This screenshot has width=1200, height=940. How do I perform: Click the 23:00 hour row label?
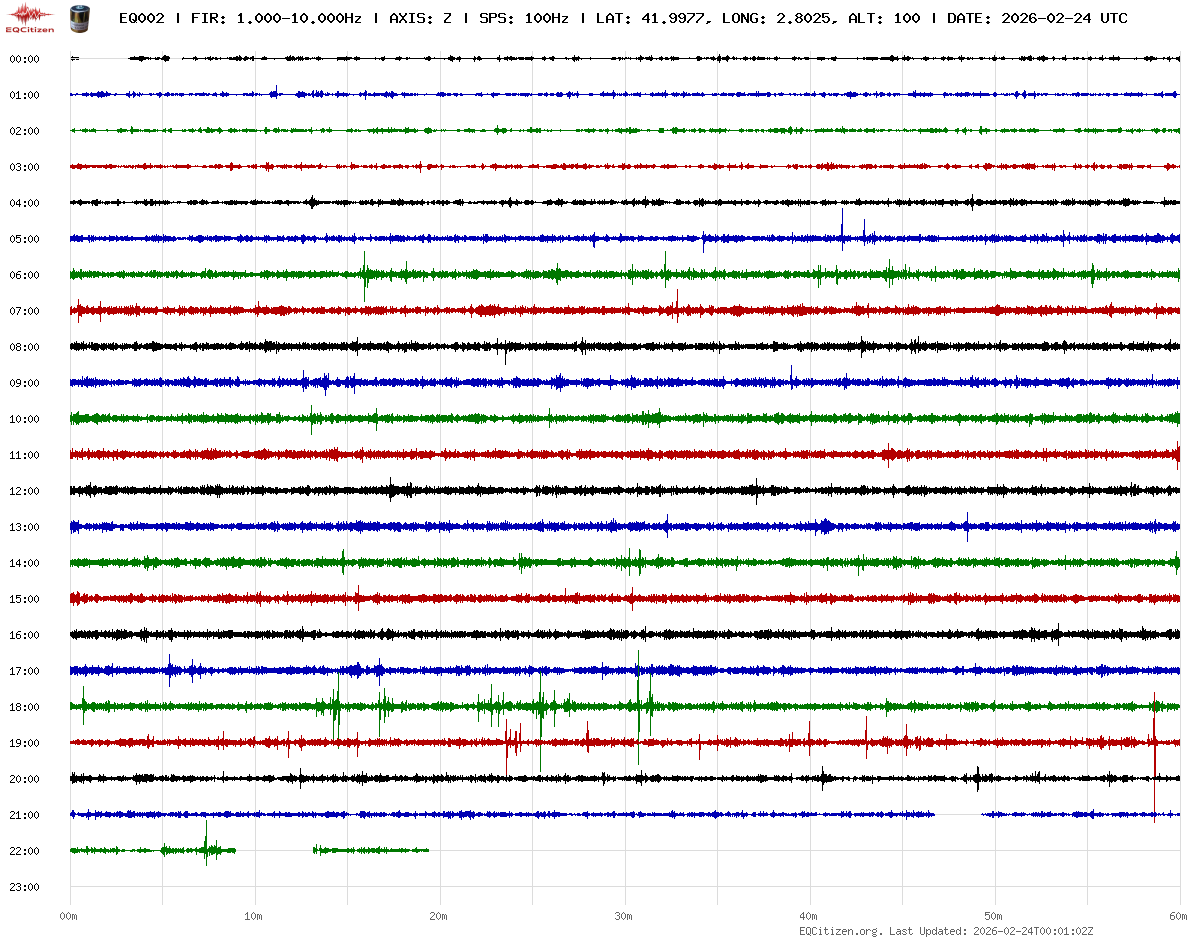24,887
